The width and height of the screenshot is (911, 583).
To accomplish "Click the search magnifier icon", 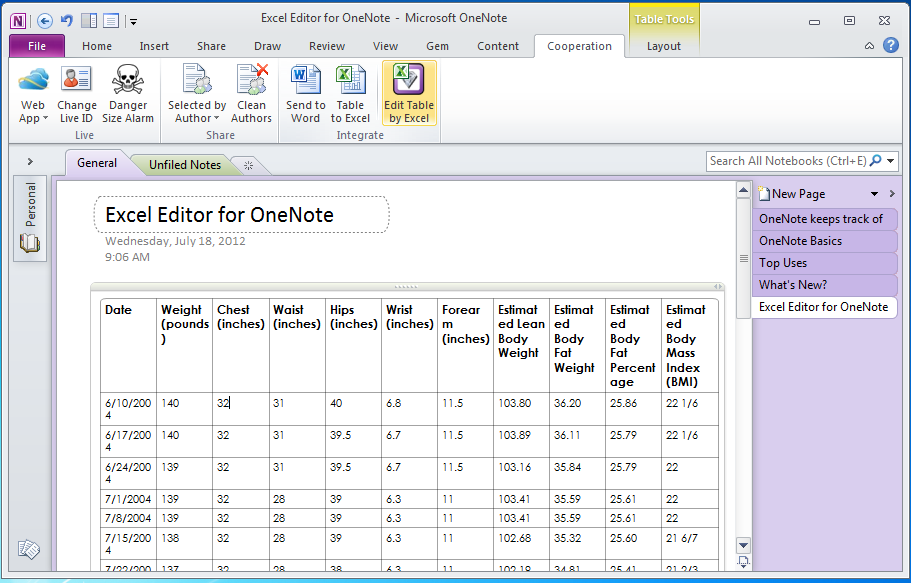I will 876,160.
